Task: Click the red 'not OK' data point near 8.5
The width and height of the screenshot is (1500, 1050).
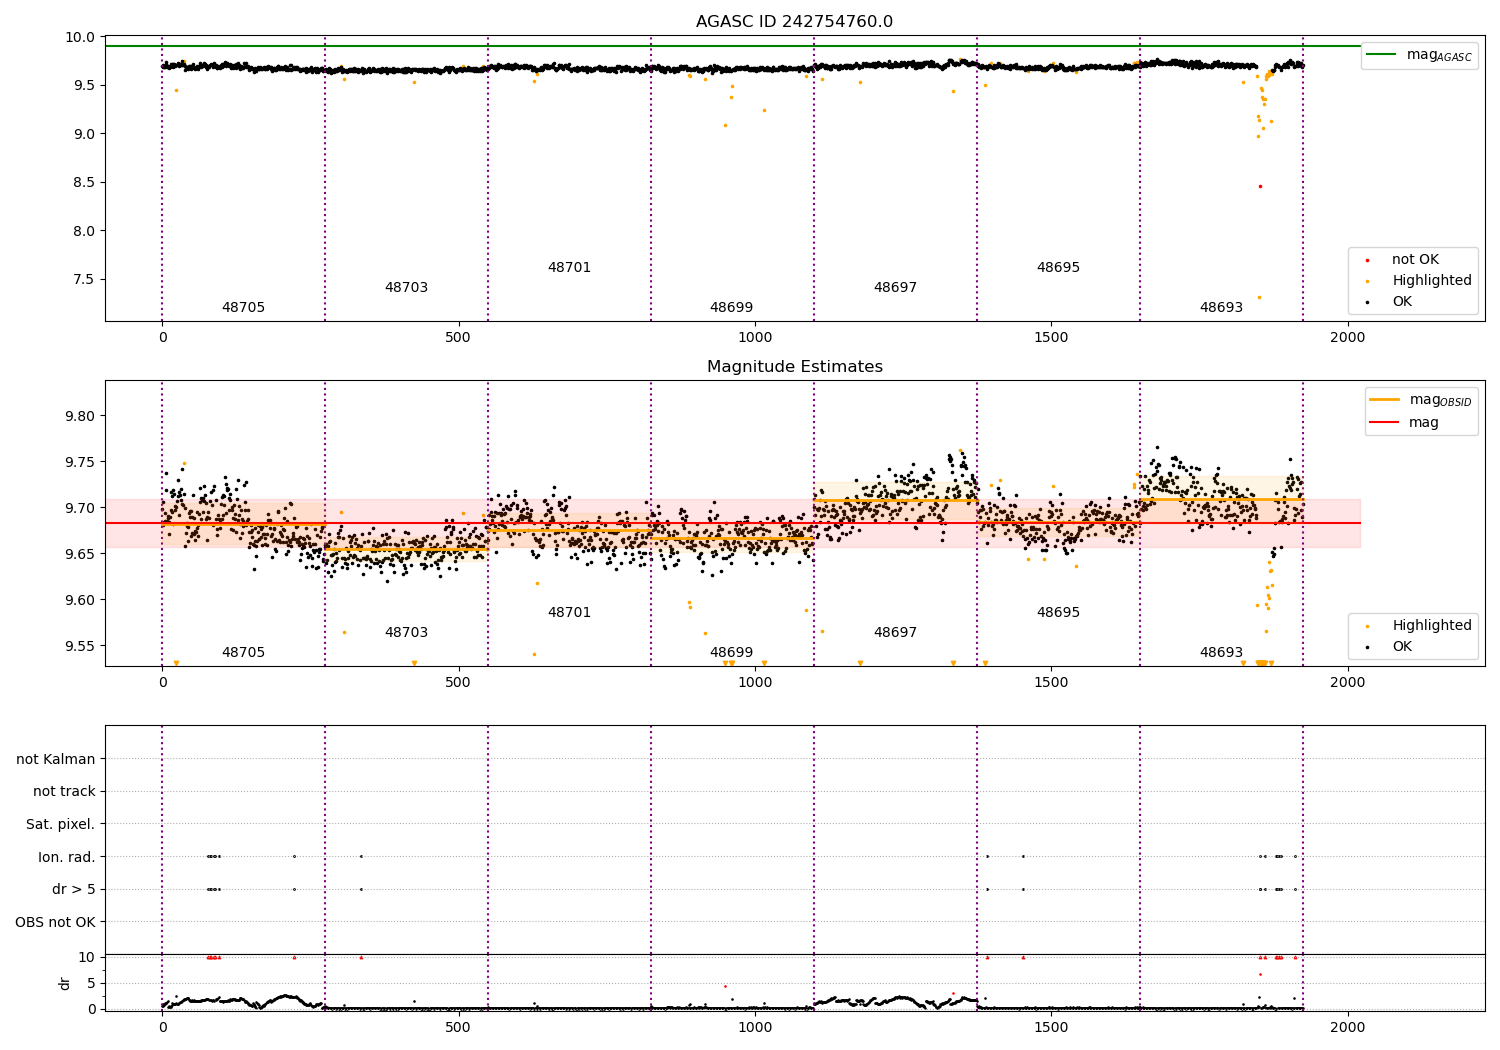Action: pyautogui.click(x=1260, y=186)
